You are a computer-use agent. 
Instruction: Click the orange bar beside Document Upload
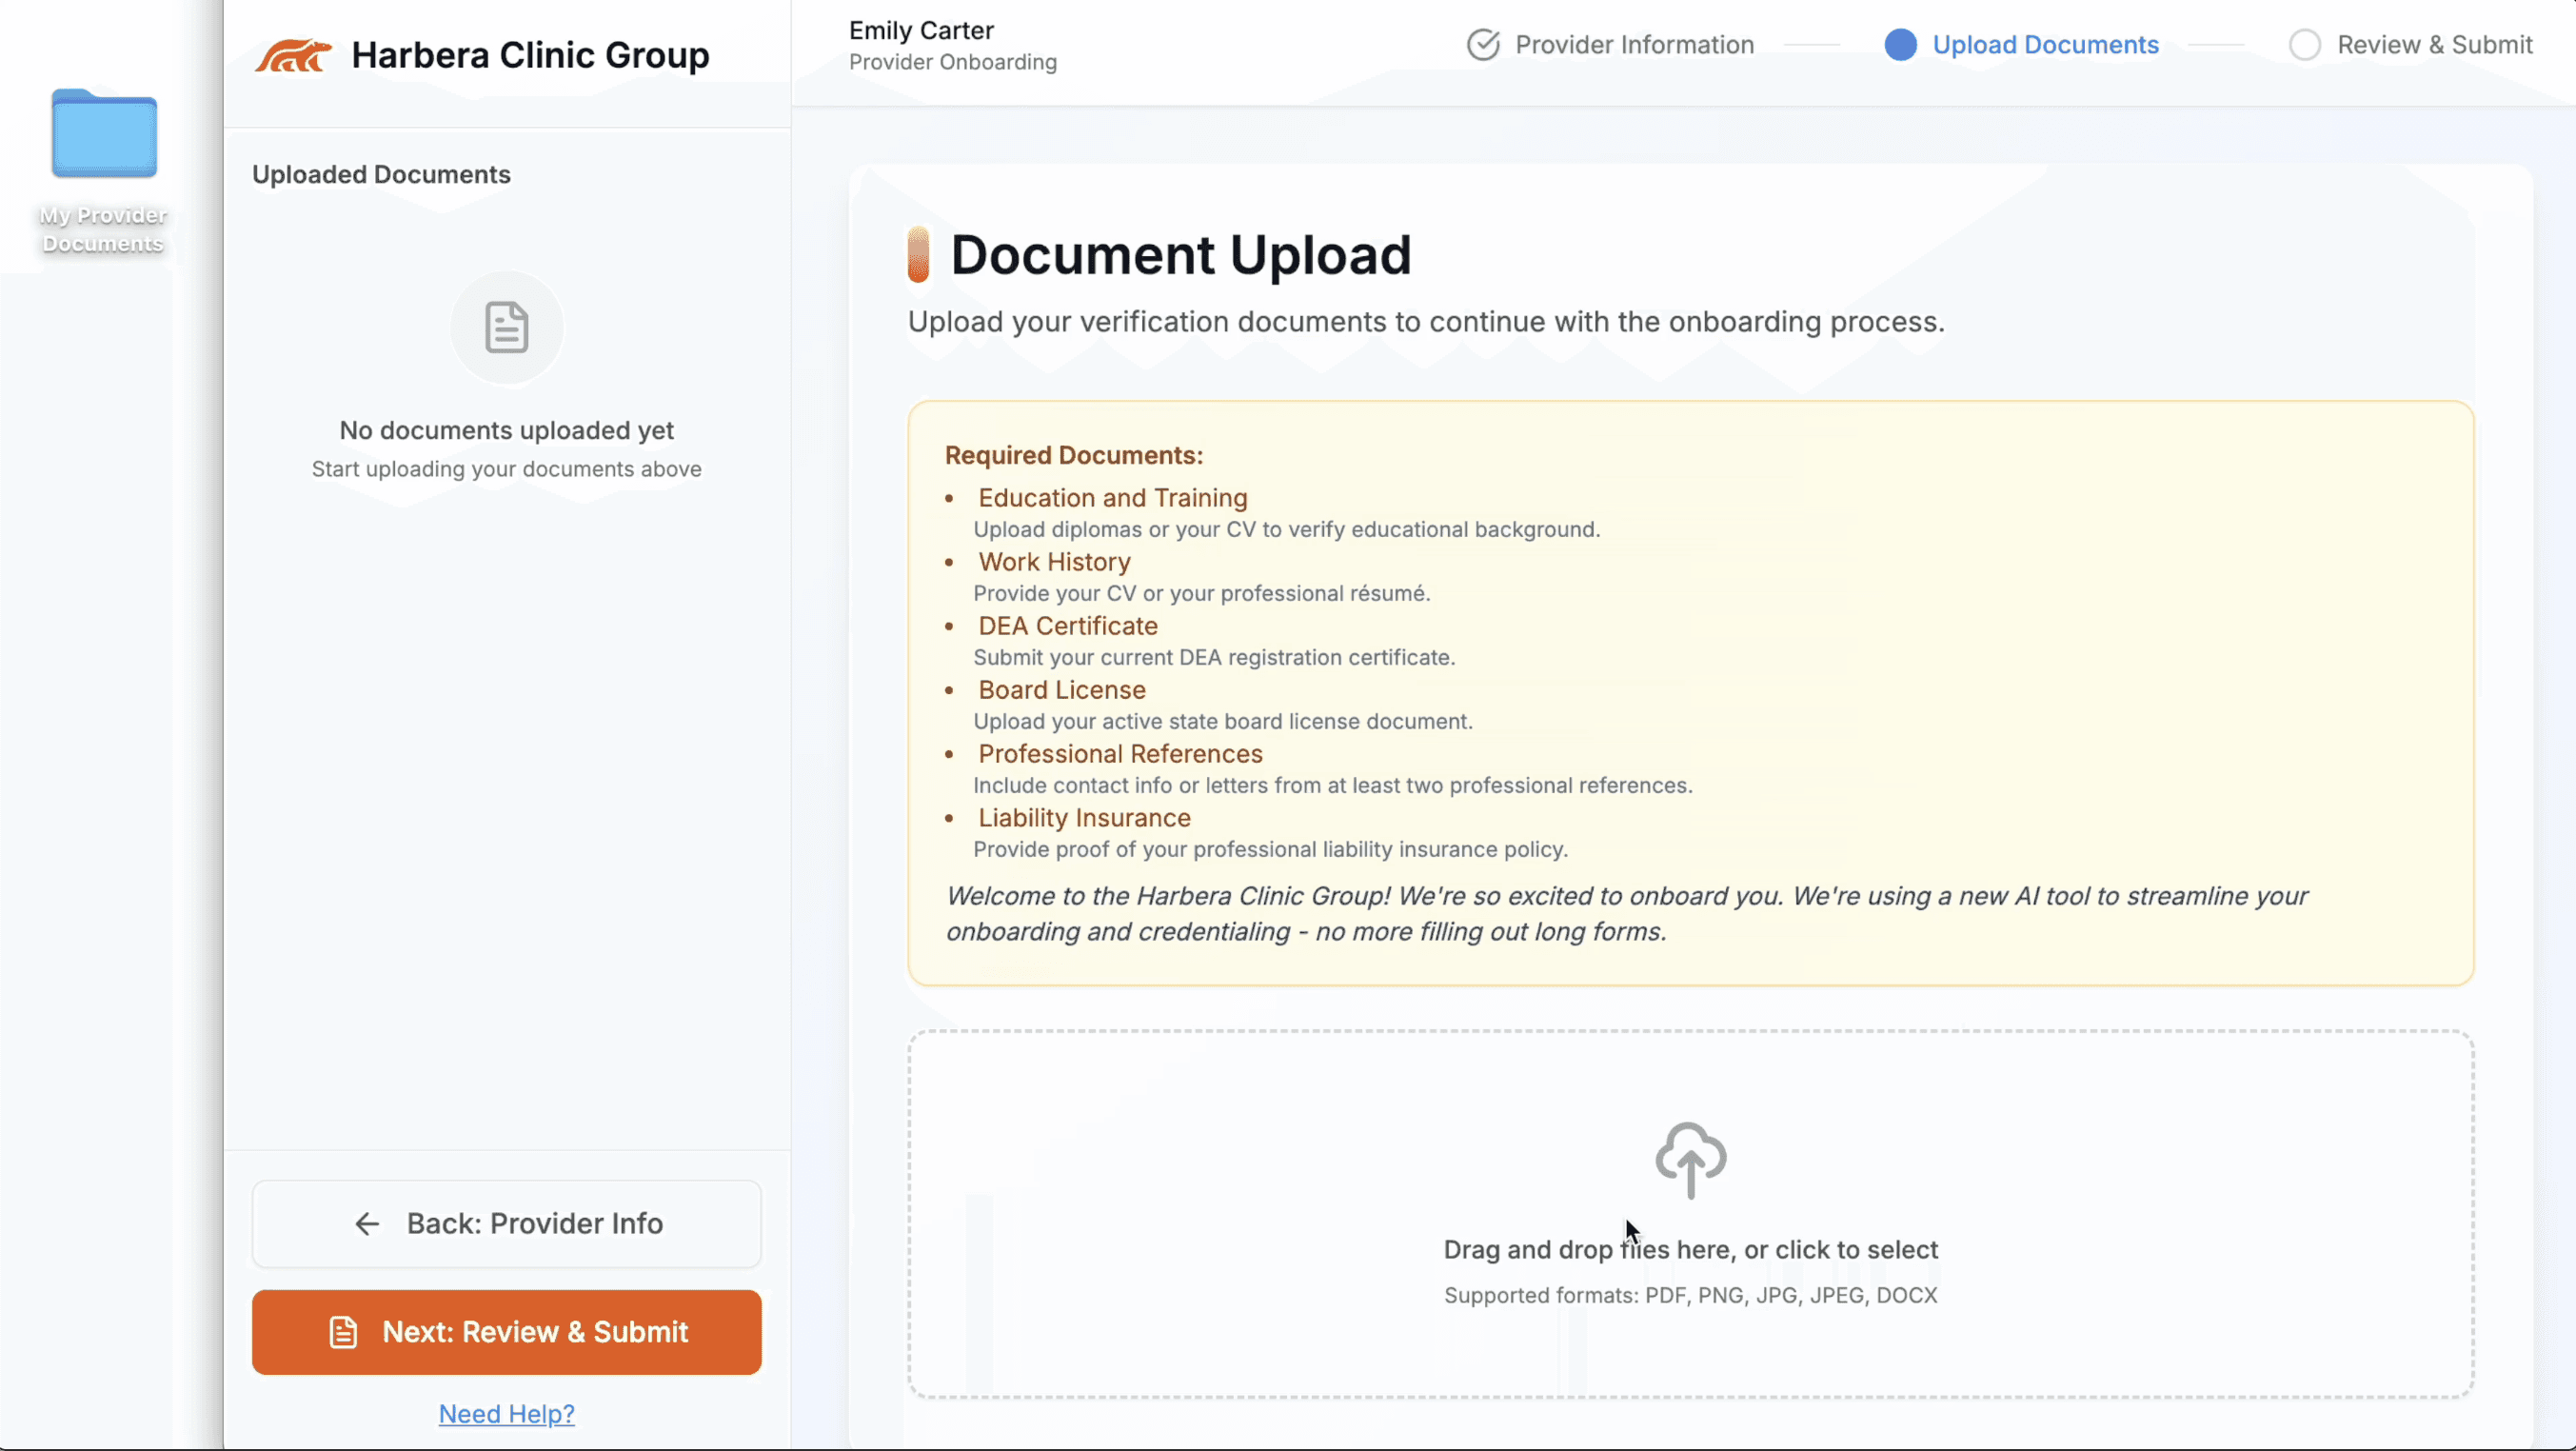[918, 255]
